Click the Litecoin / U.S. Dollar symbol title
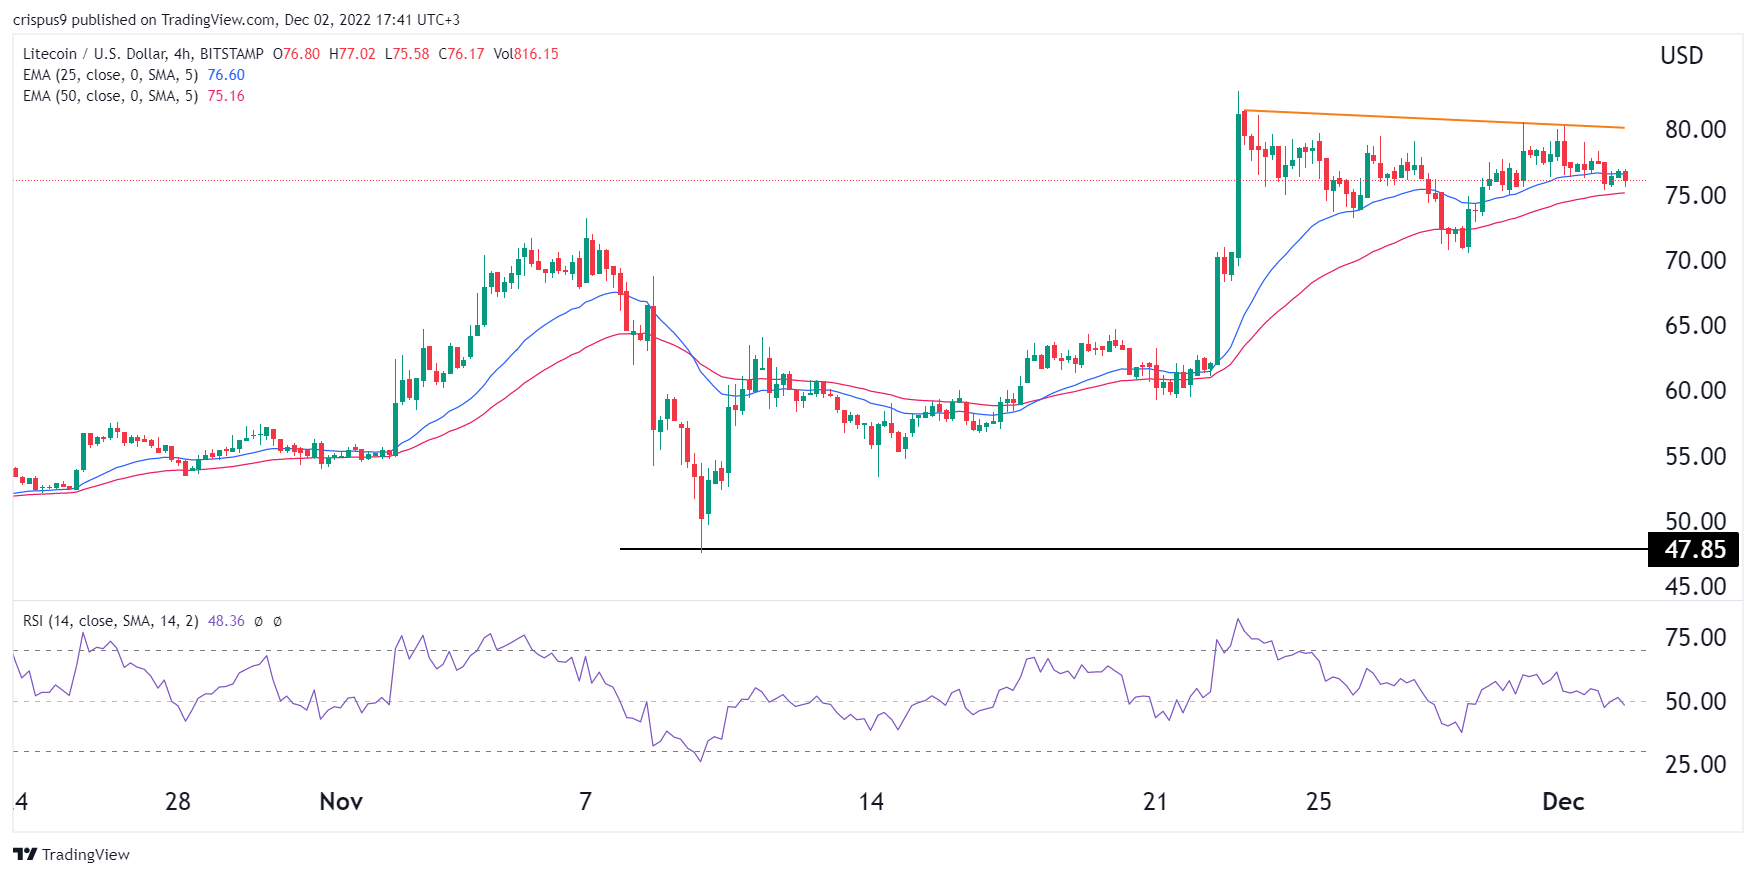Viewport: 1756px width, 876px height. tap(143, 54)
